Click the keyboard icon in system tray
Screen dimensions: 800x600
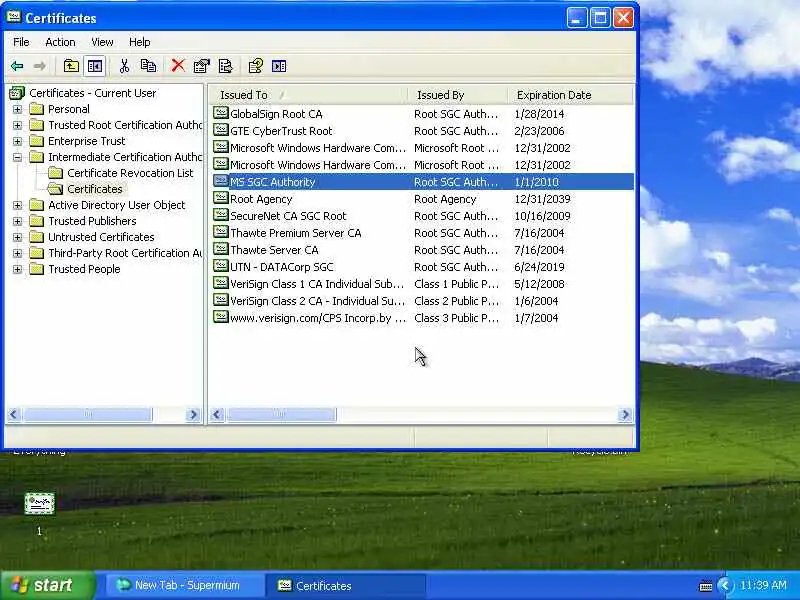706,586
